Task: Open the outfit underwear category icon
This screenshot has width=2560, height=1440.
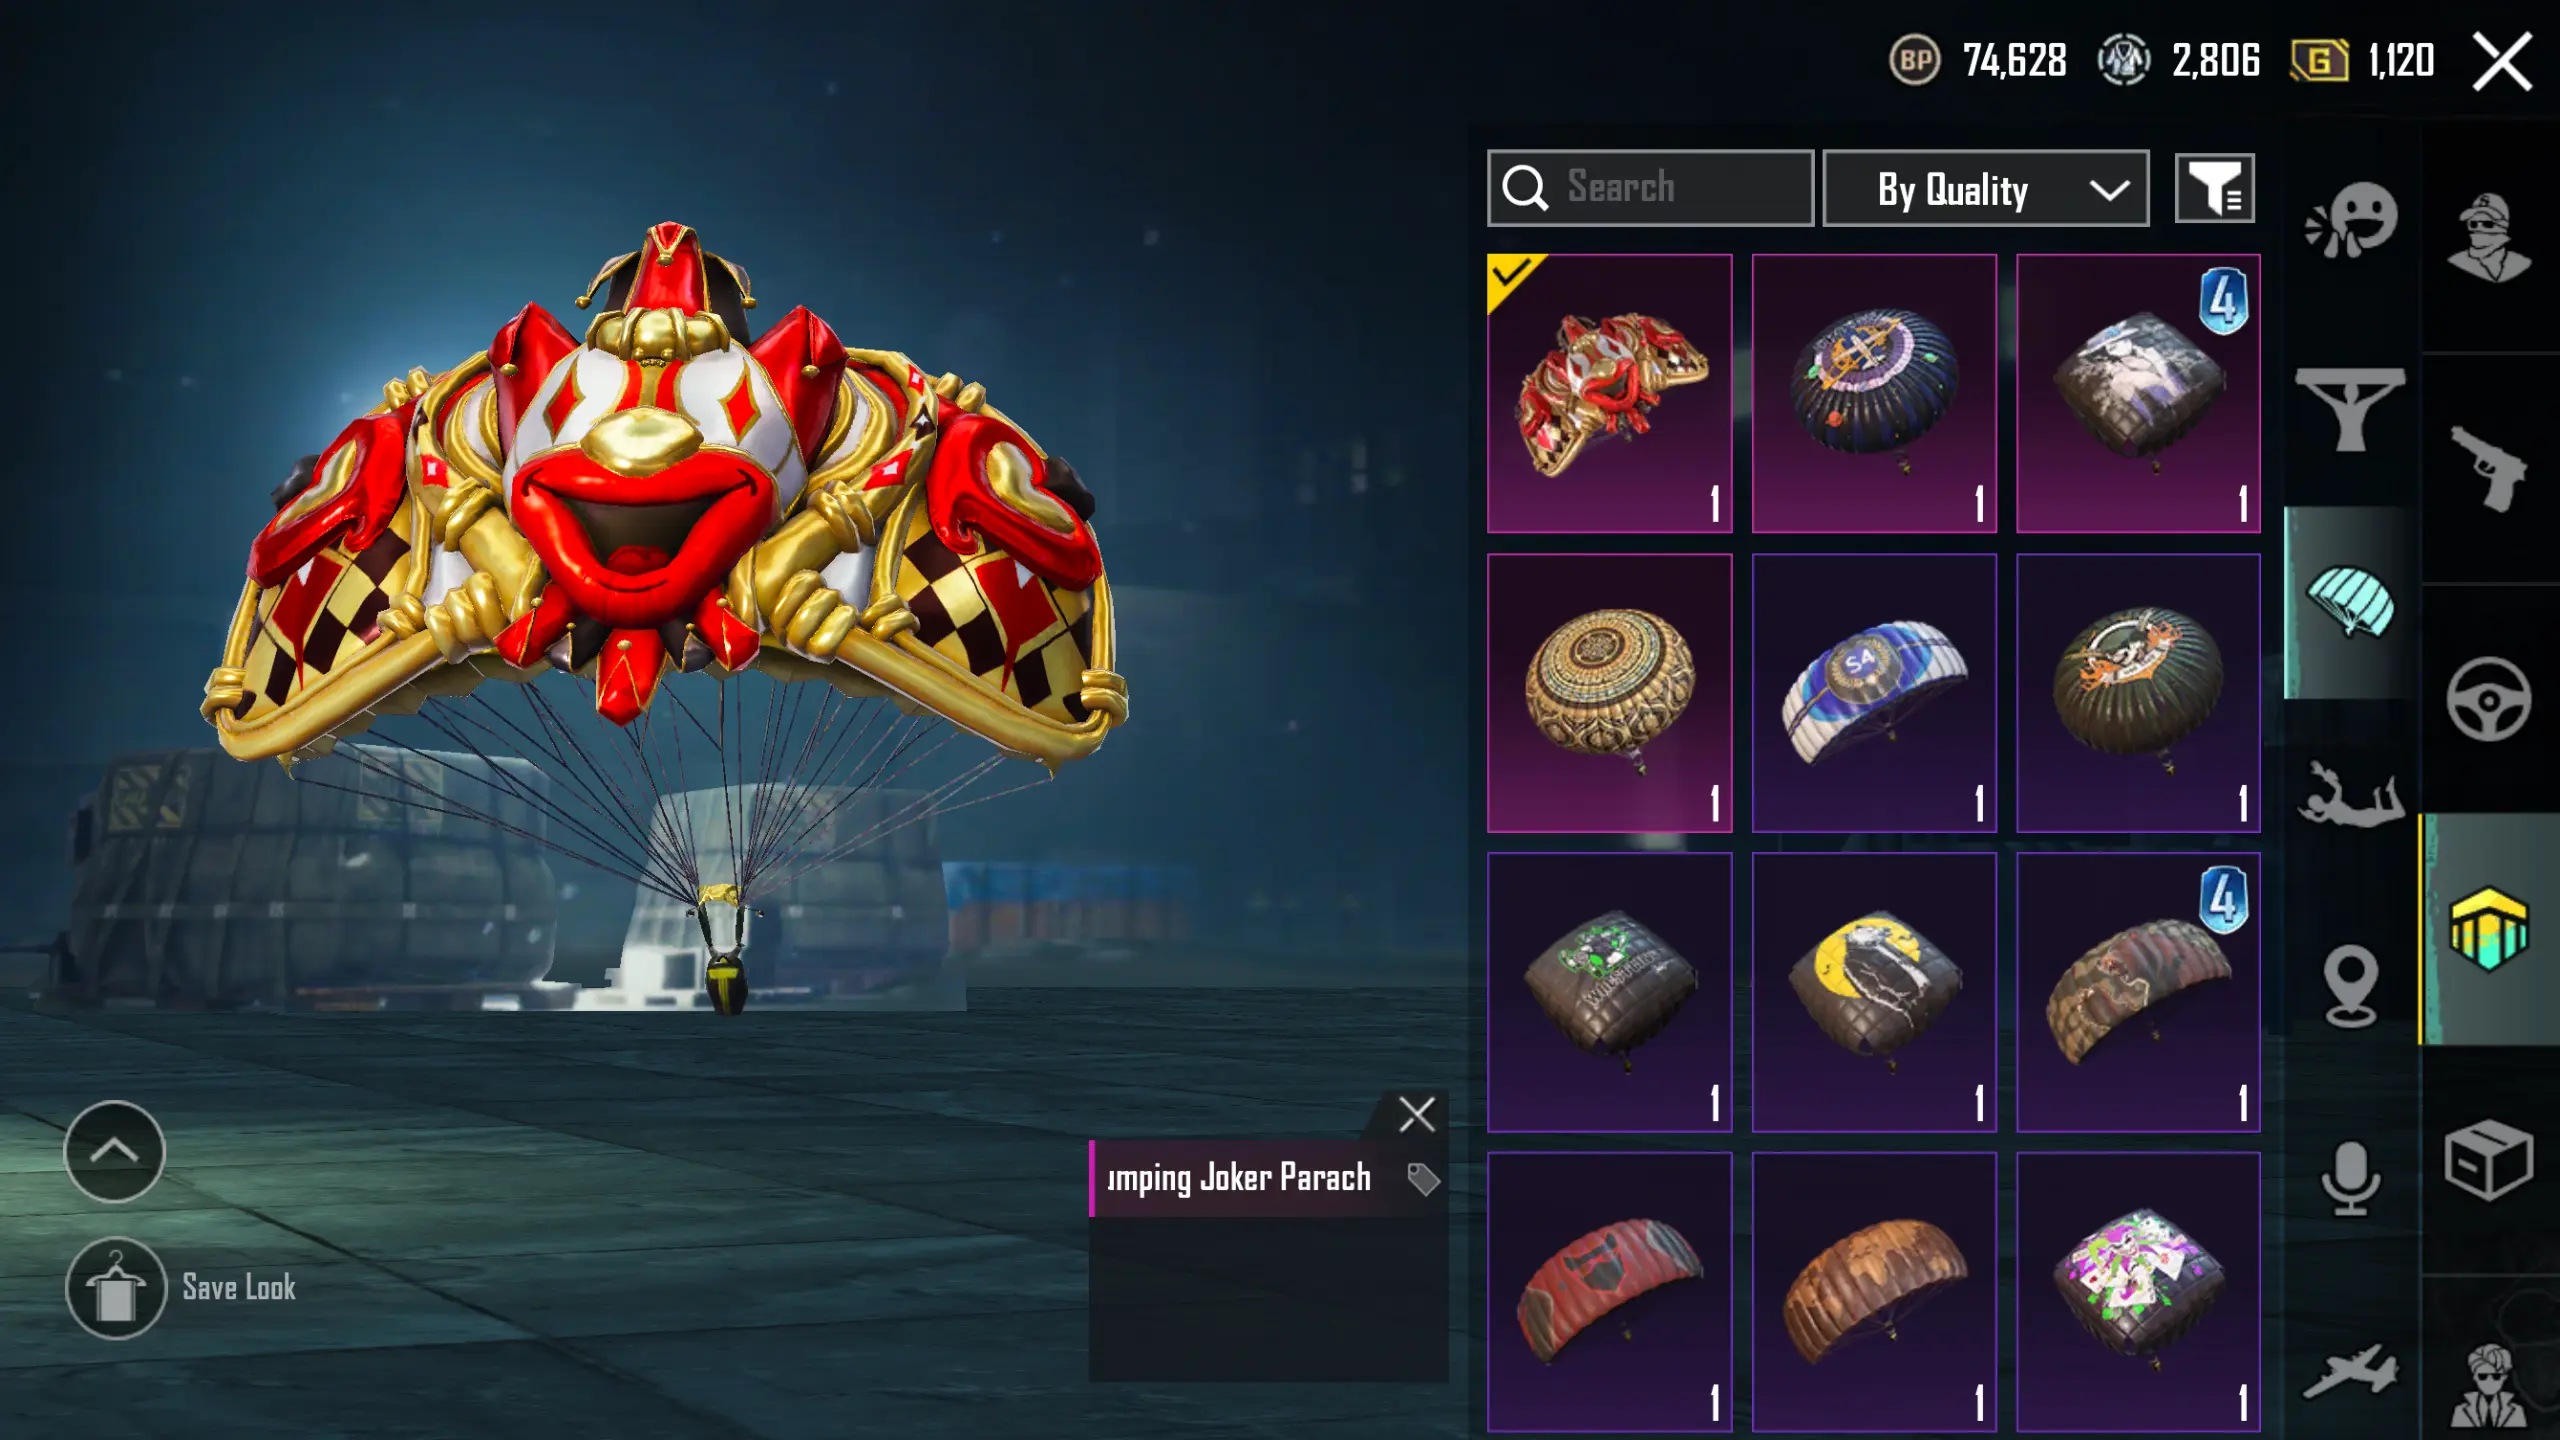Action: [2350, 408]
